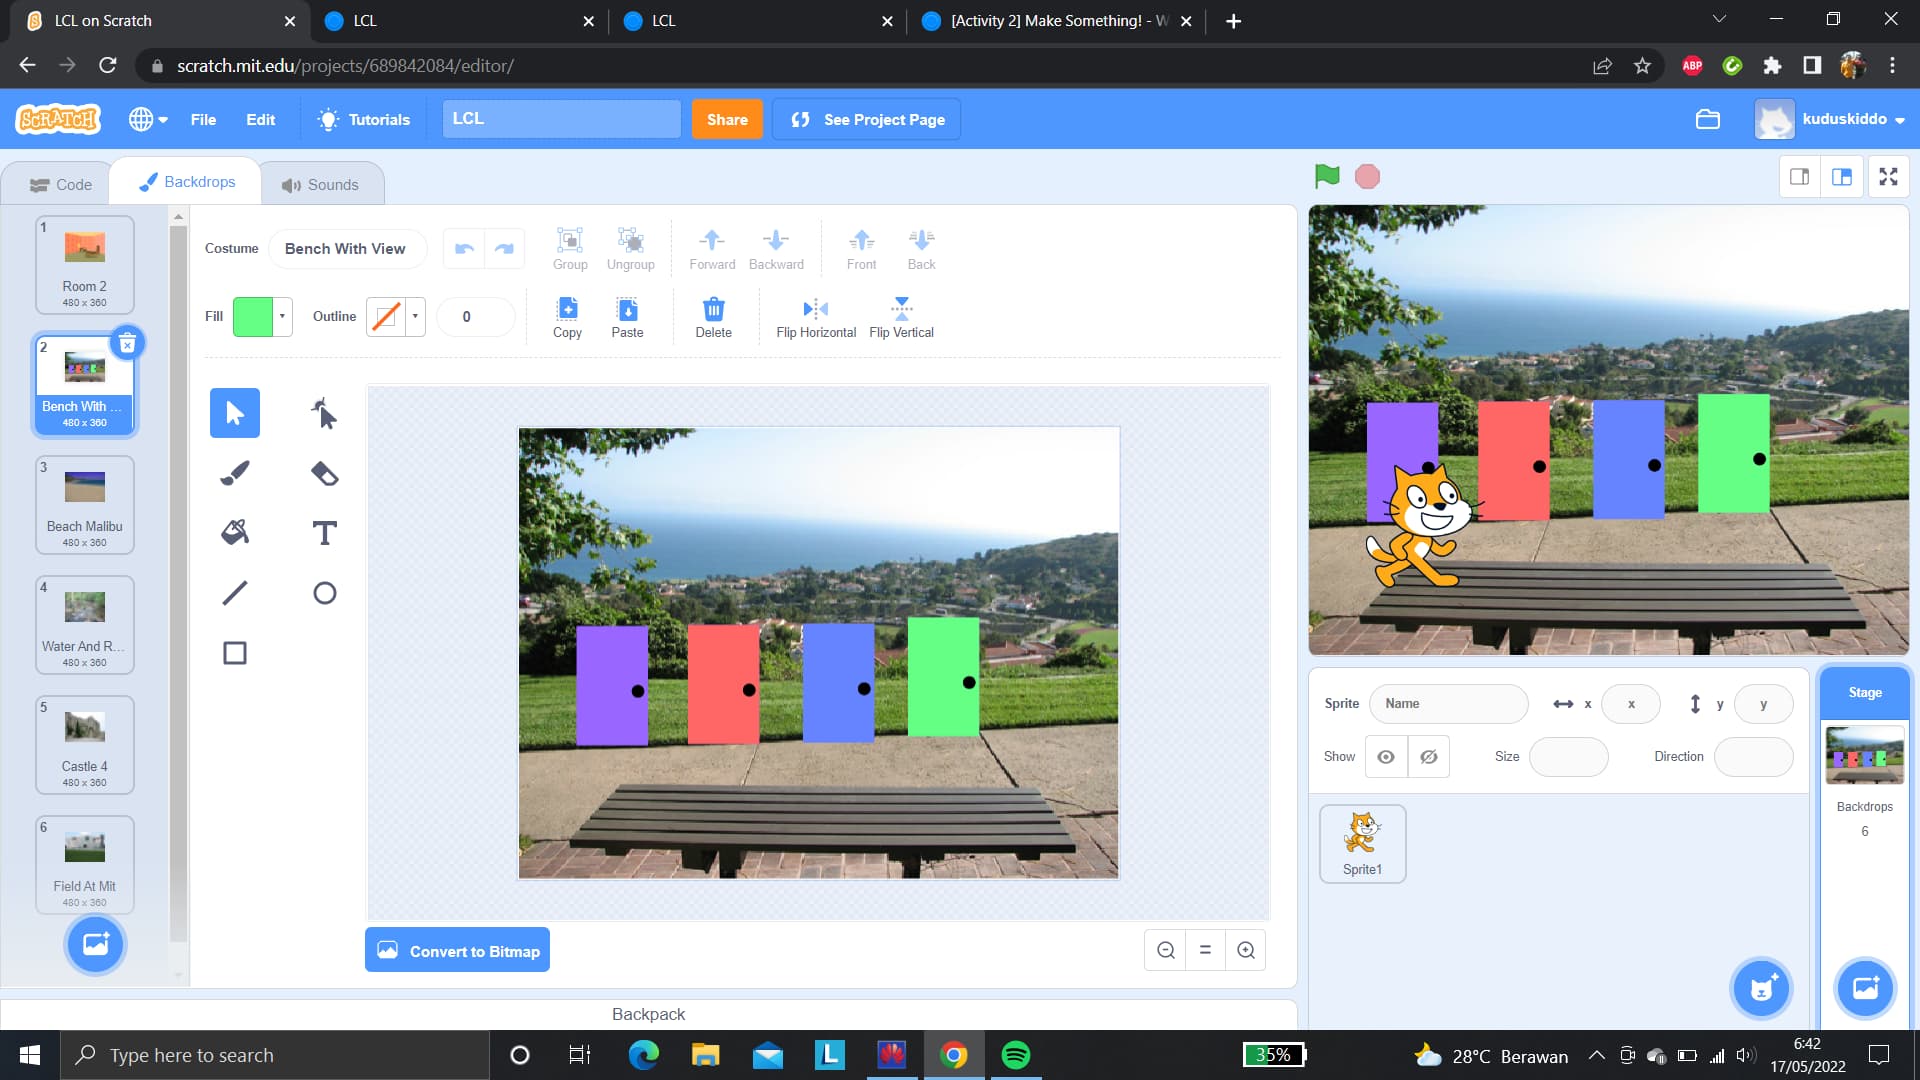Open the Outline color dropdown
This screenshot has height=1080, width=1920.
(415, 317)
